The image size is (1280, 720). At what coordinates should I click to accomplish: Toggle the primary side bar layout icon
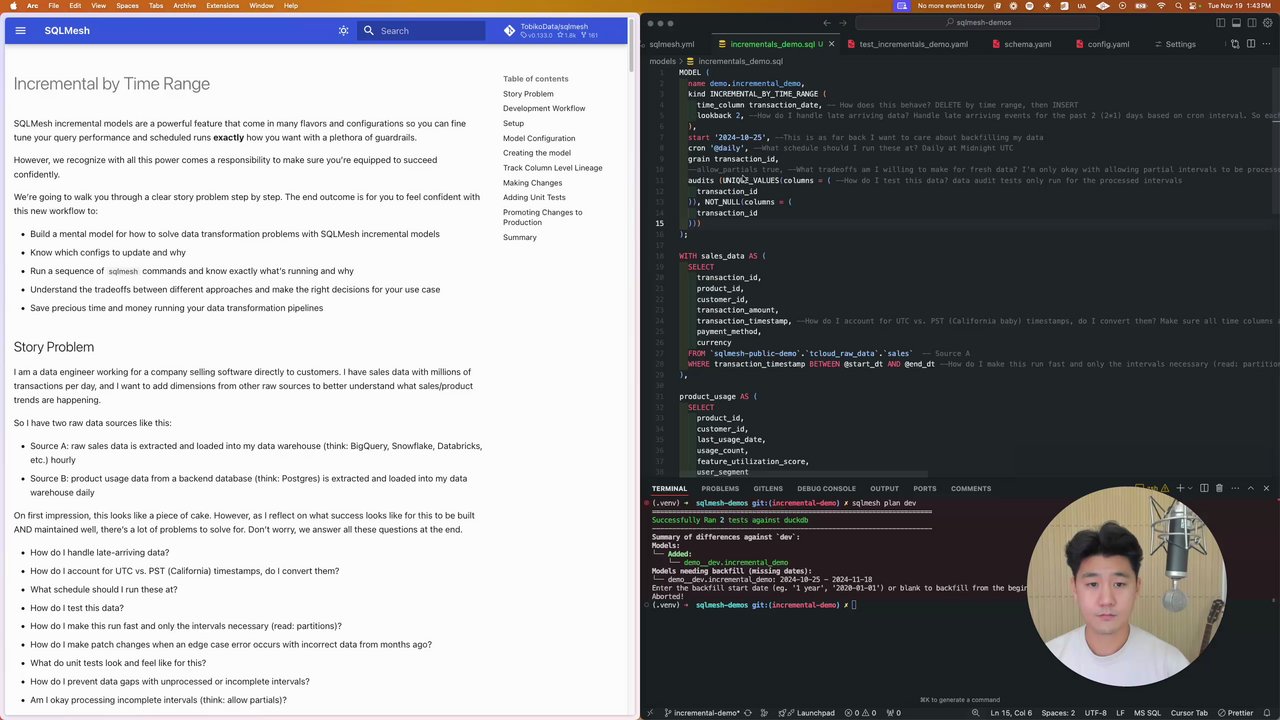[x=1221, y=22]
